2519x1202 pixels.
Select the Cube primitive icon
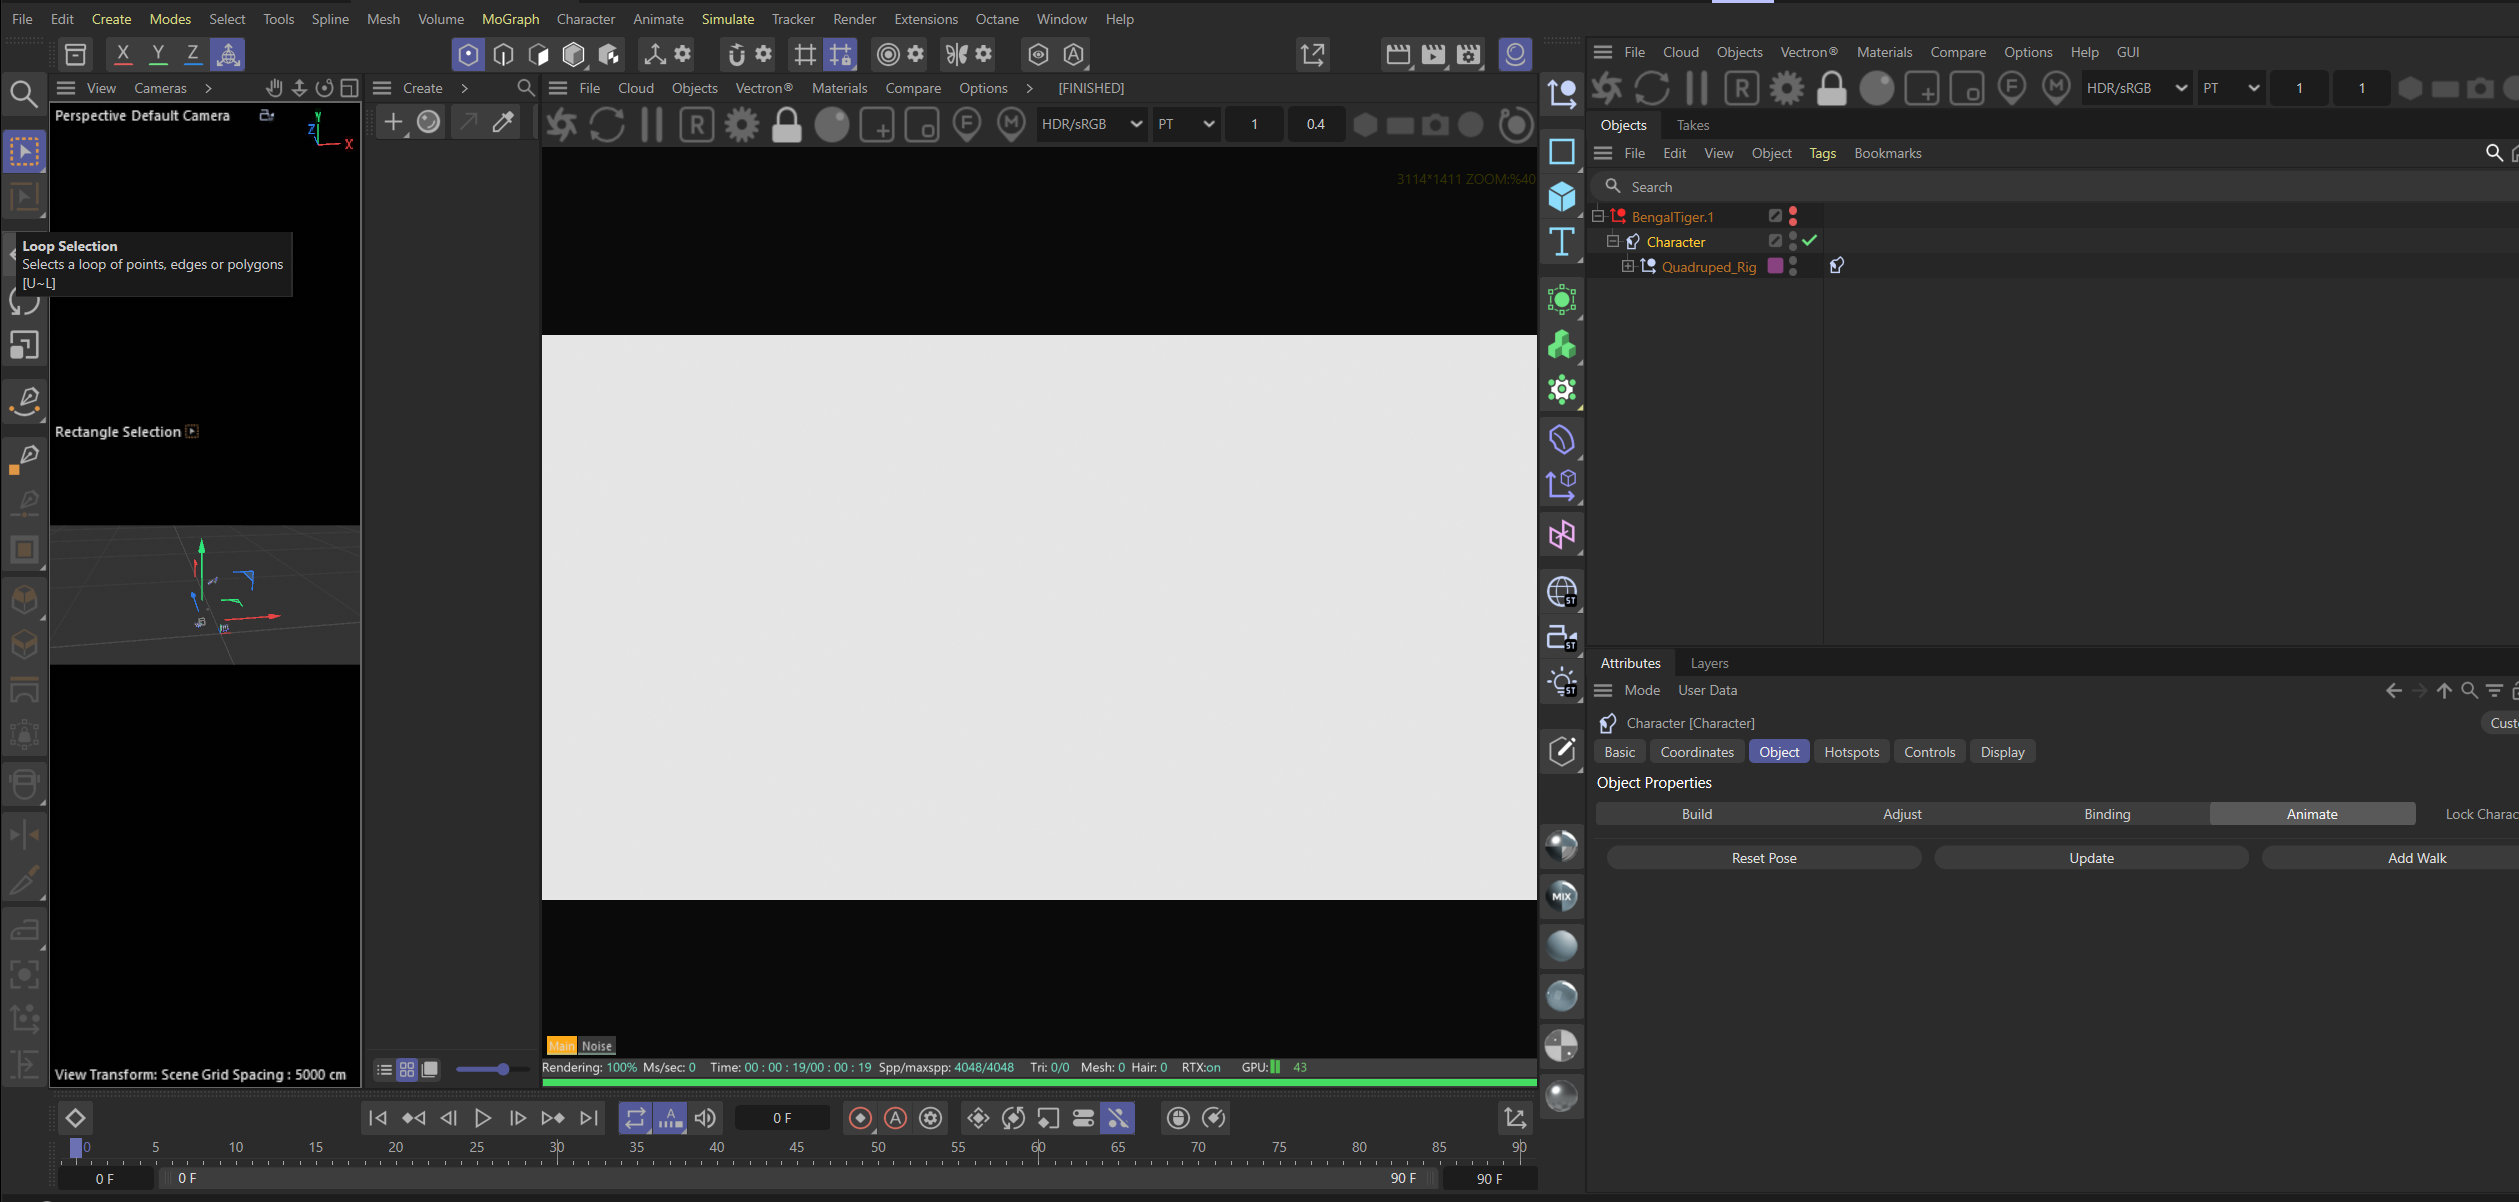pos(1561,197)
